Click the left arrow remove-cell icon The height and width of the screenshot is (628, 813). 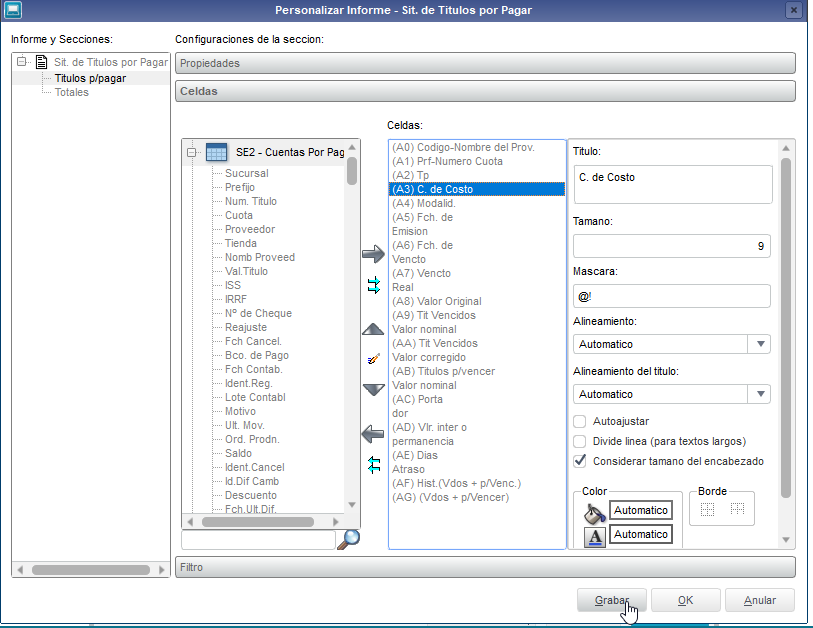(x=373, y=434)
